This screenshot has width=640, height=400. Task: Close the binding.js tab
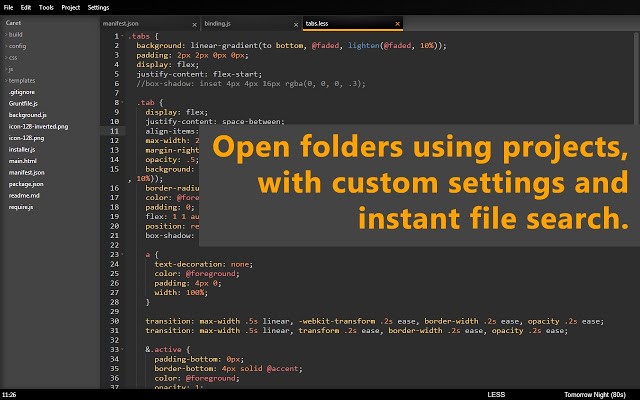[296, 25]
